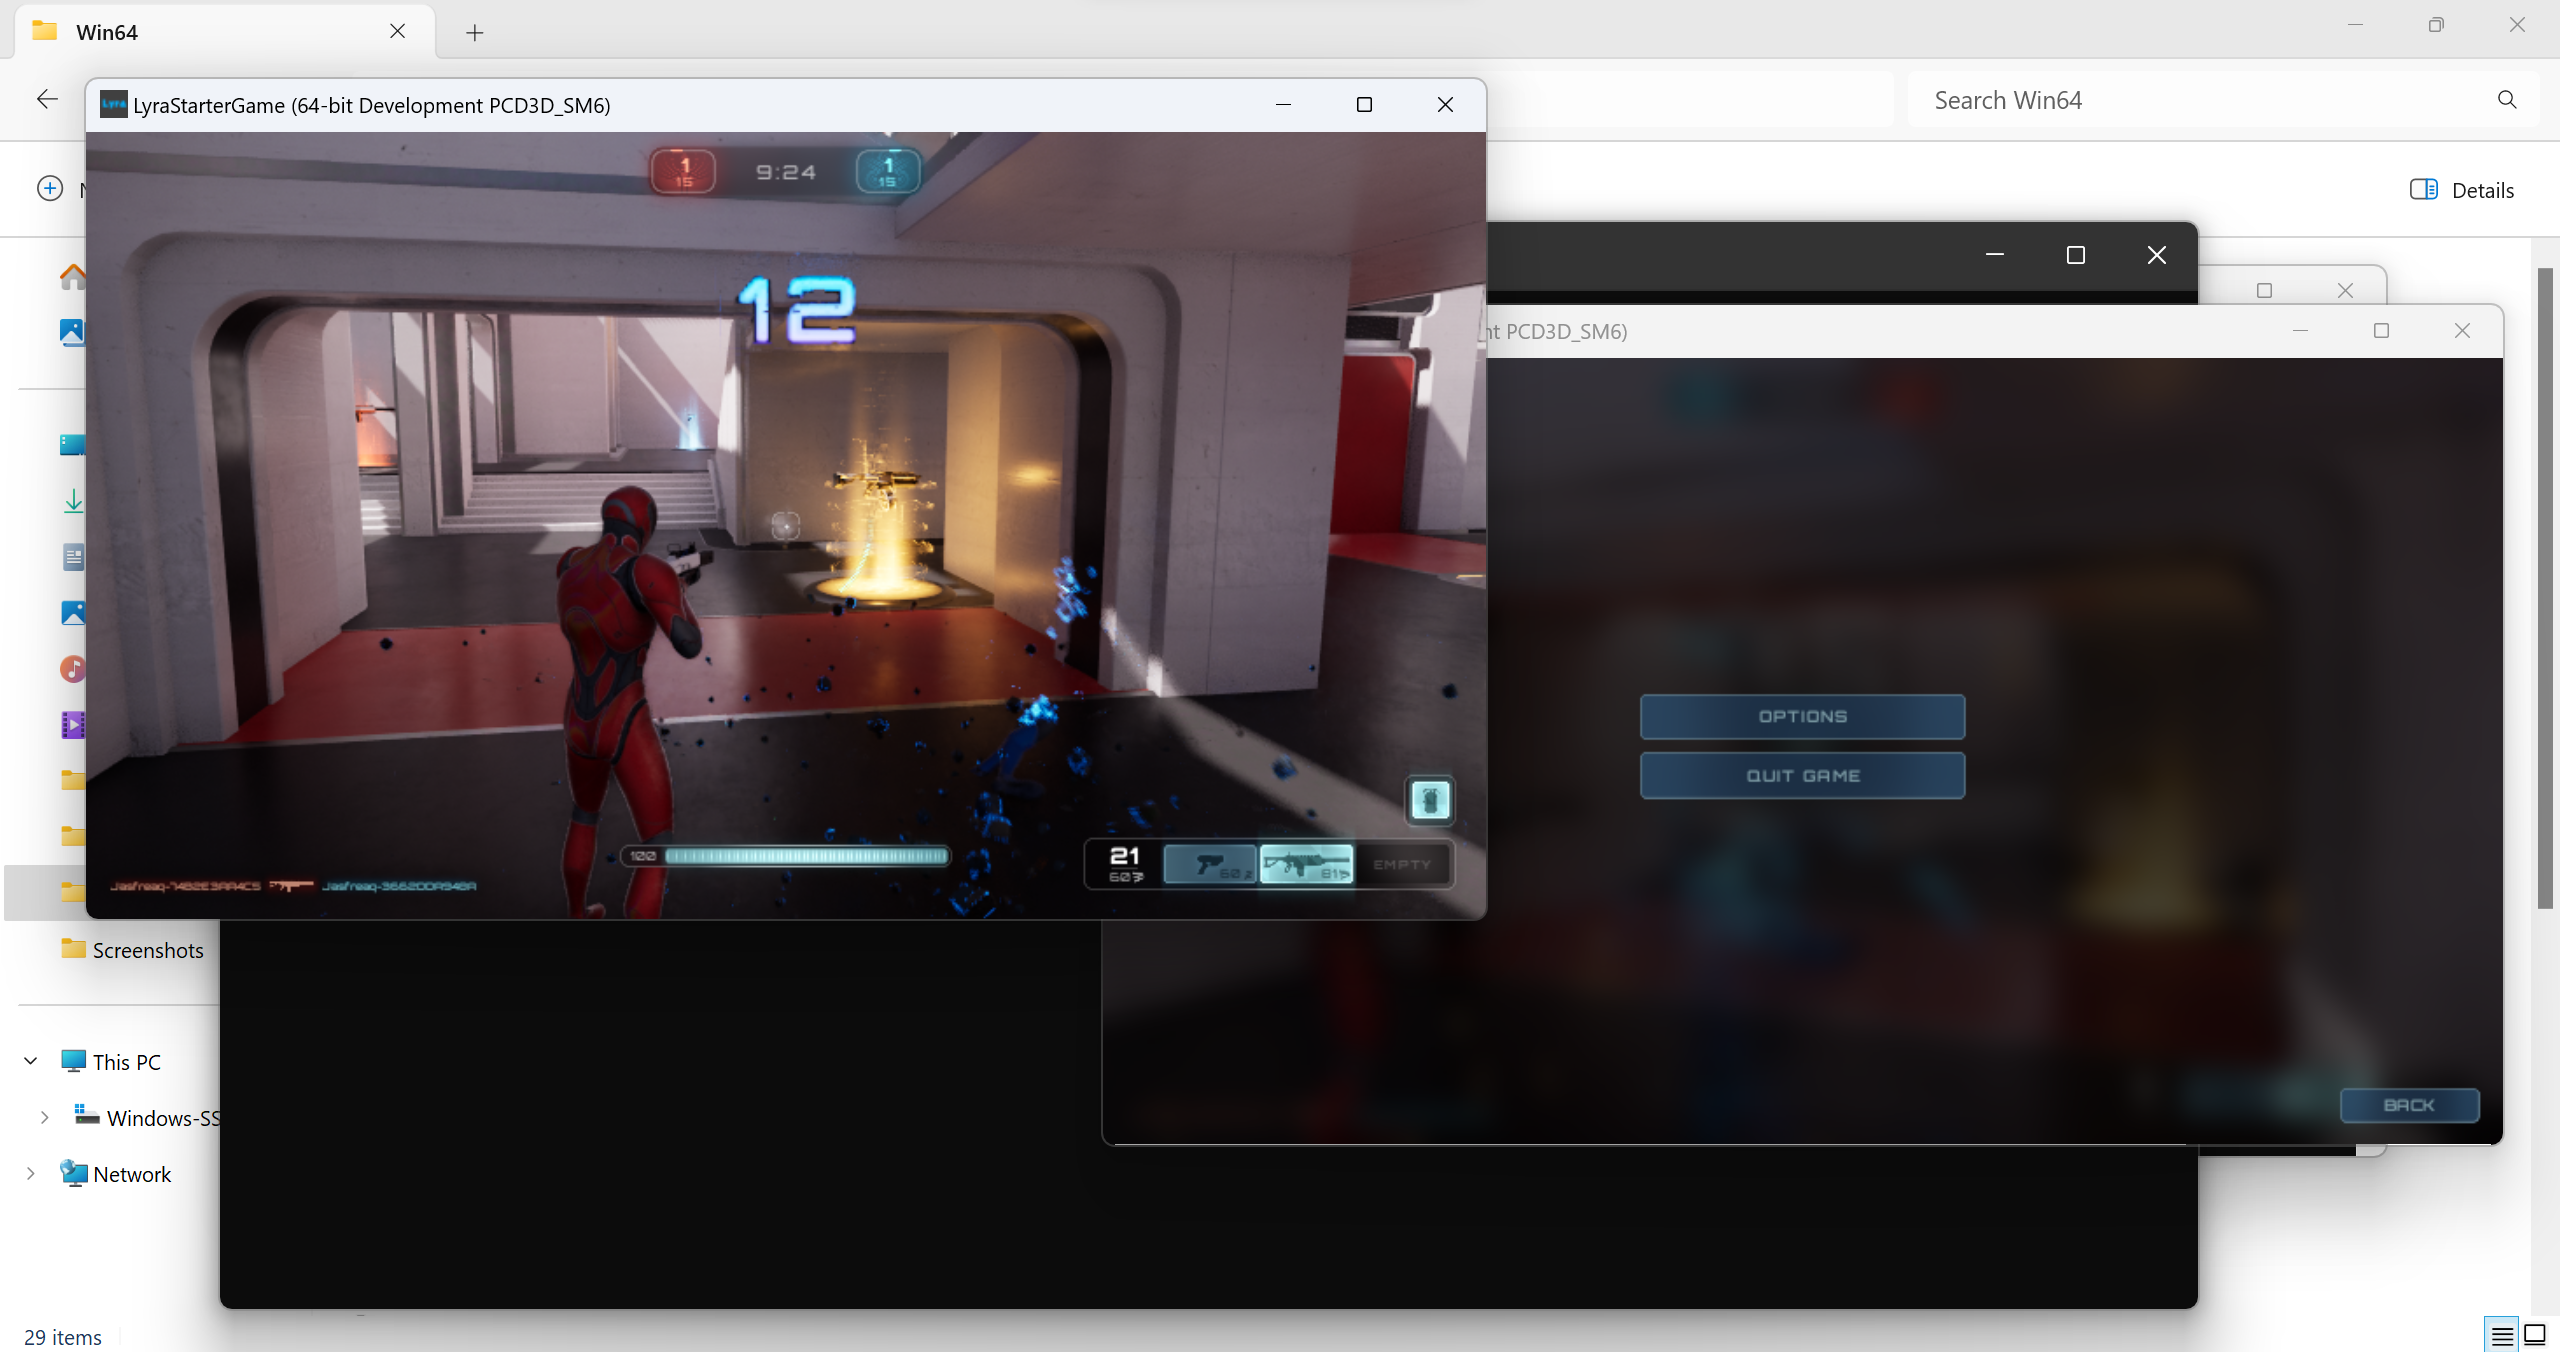
Task: Open a new Explorer tab with plus
Action: pos(475,33)
